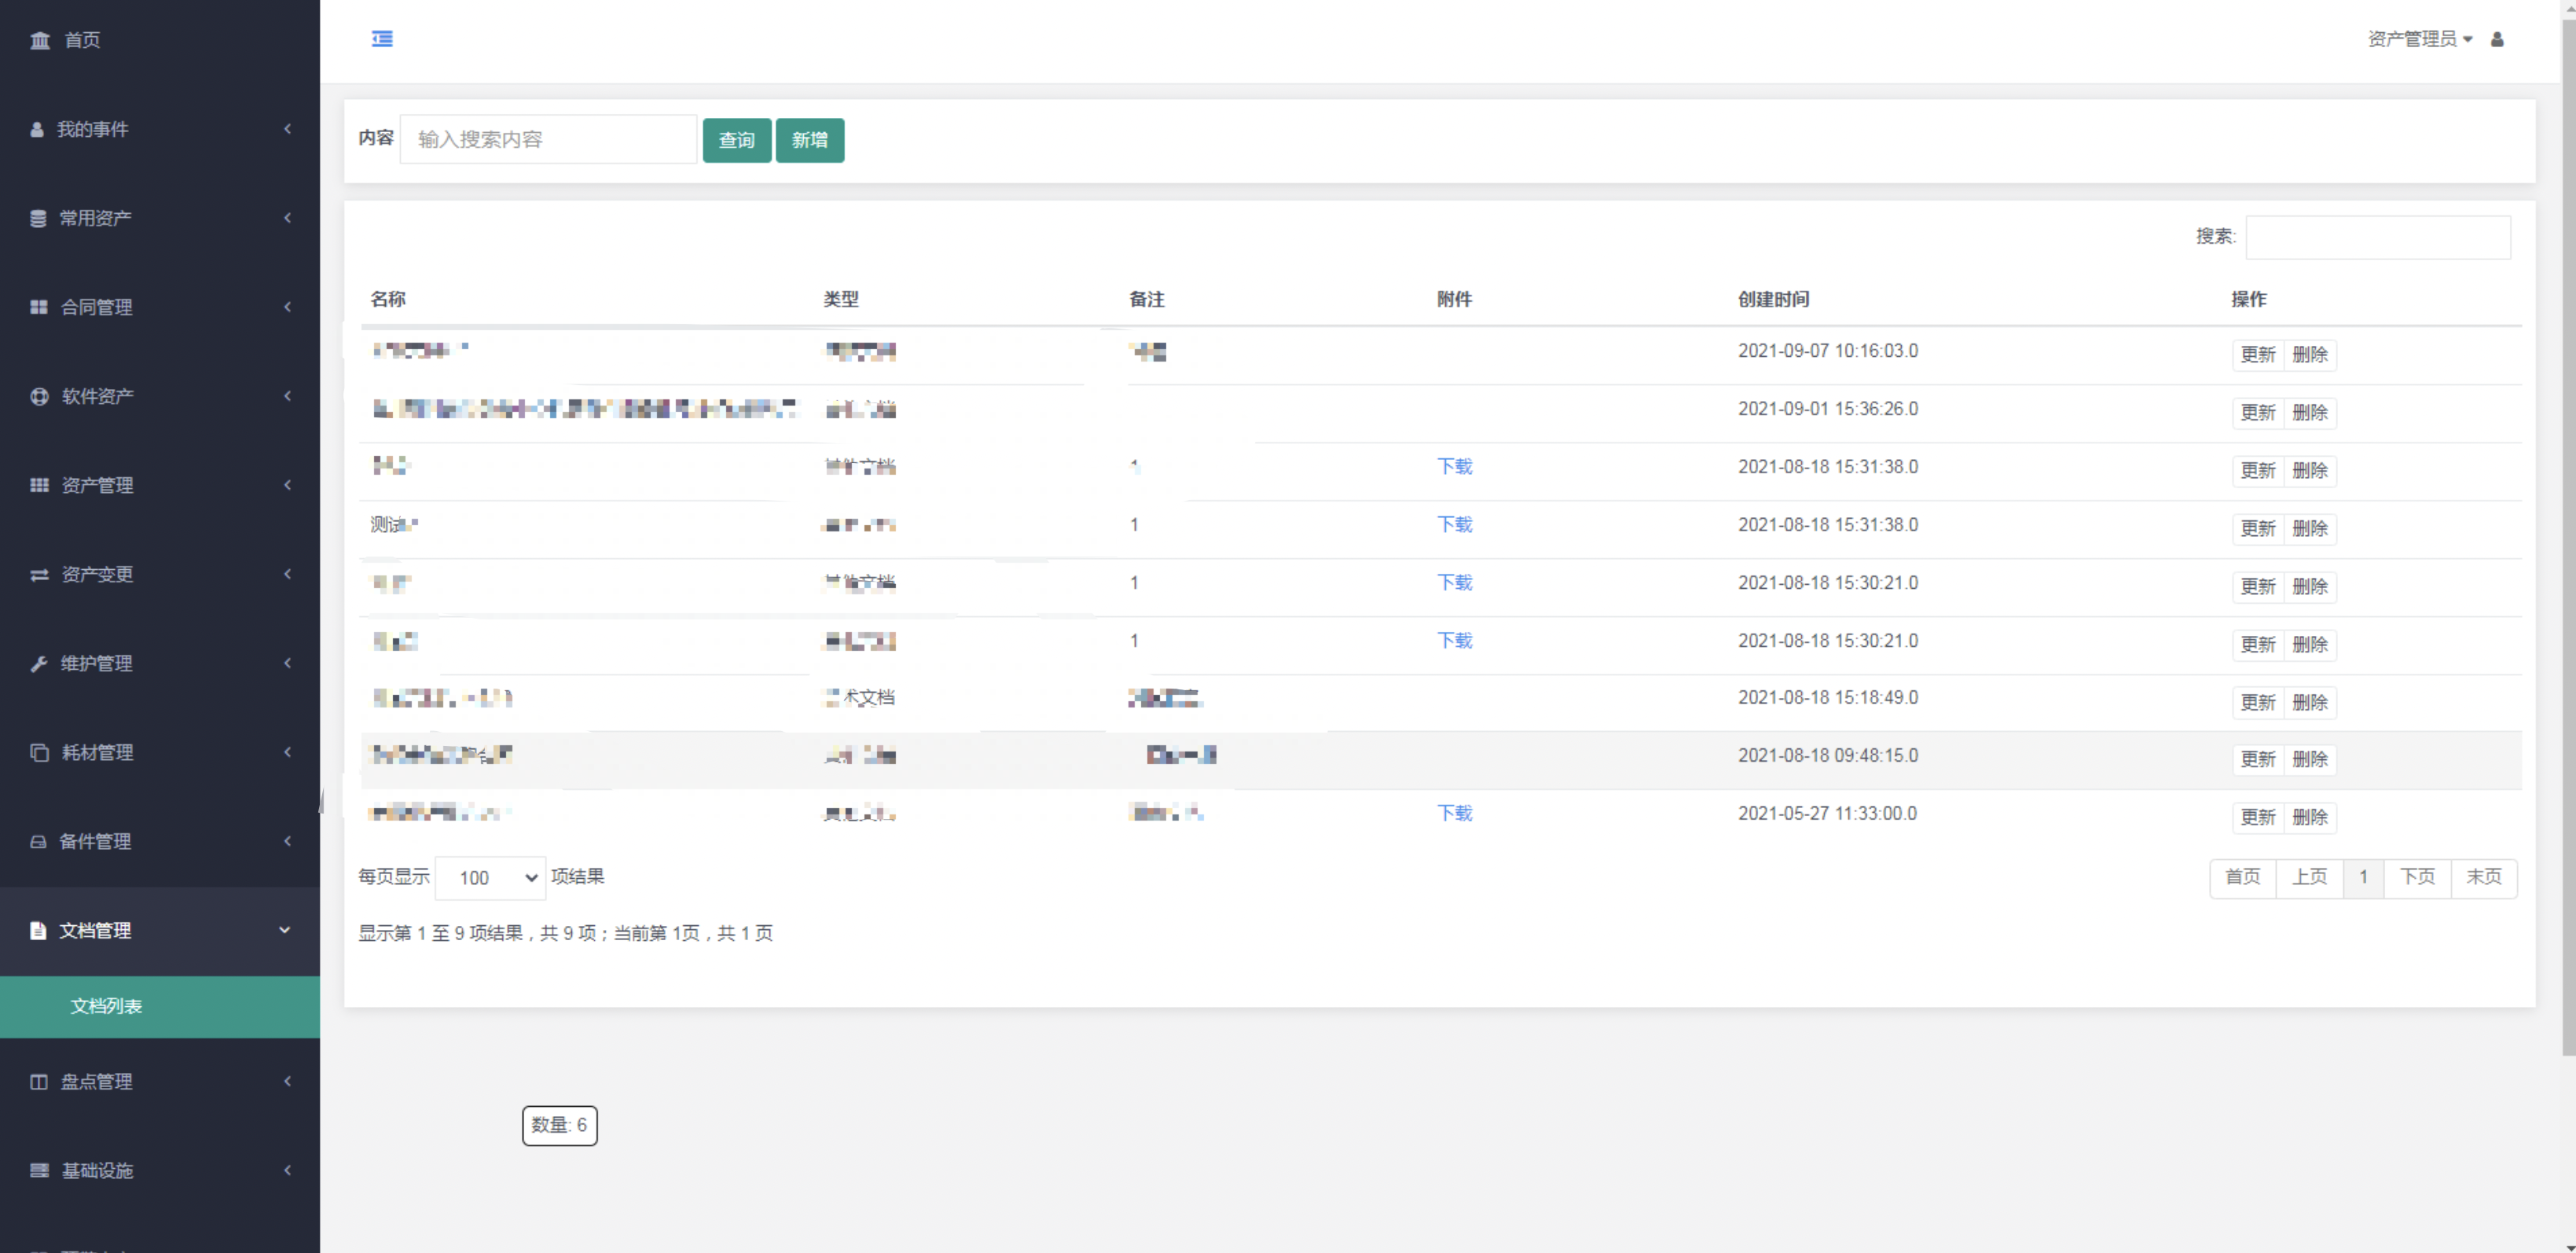Sort by the 类型 column header
This screenshot has height=1253, width=2576.
(841, 299)
